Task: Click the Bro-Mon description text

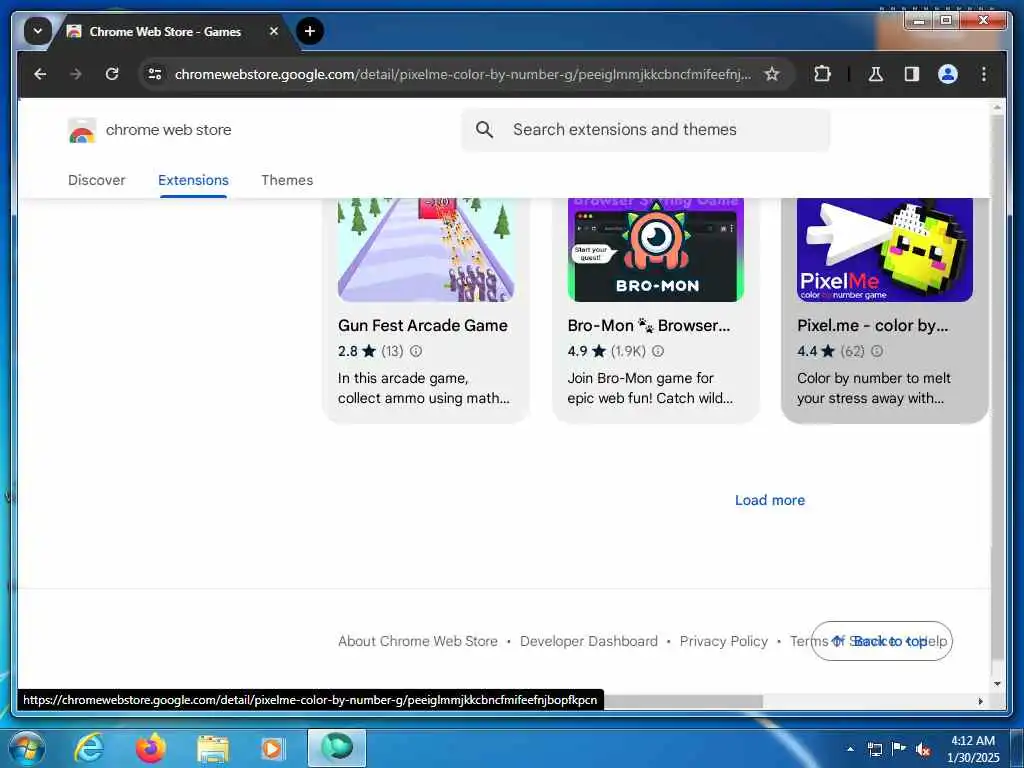Action: 650,388
